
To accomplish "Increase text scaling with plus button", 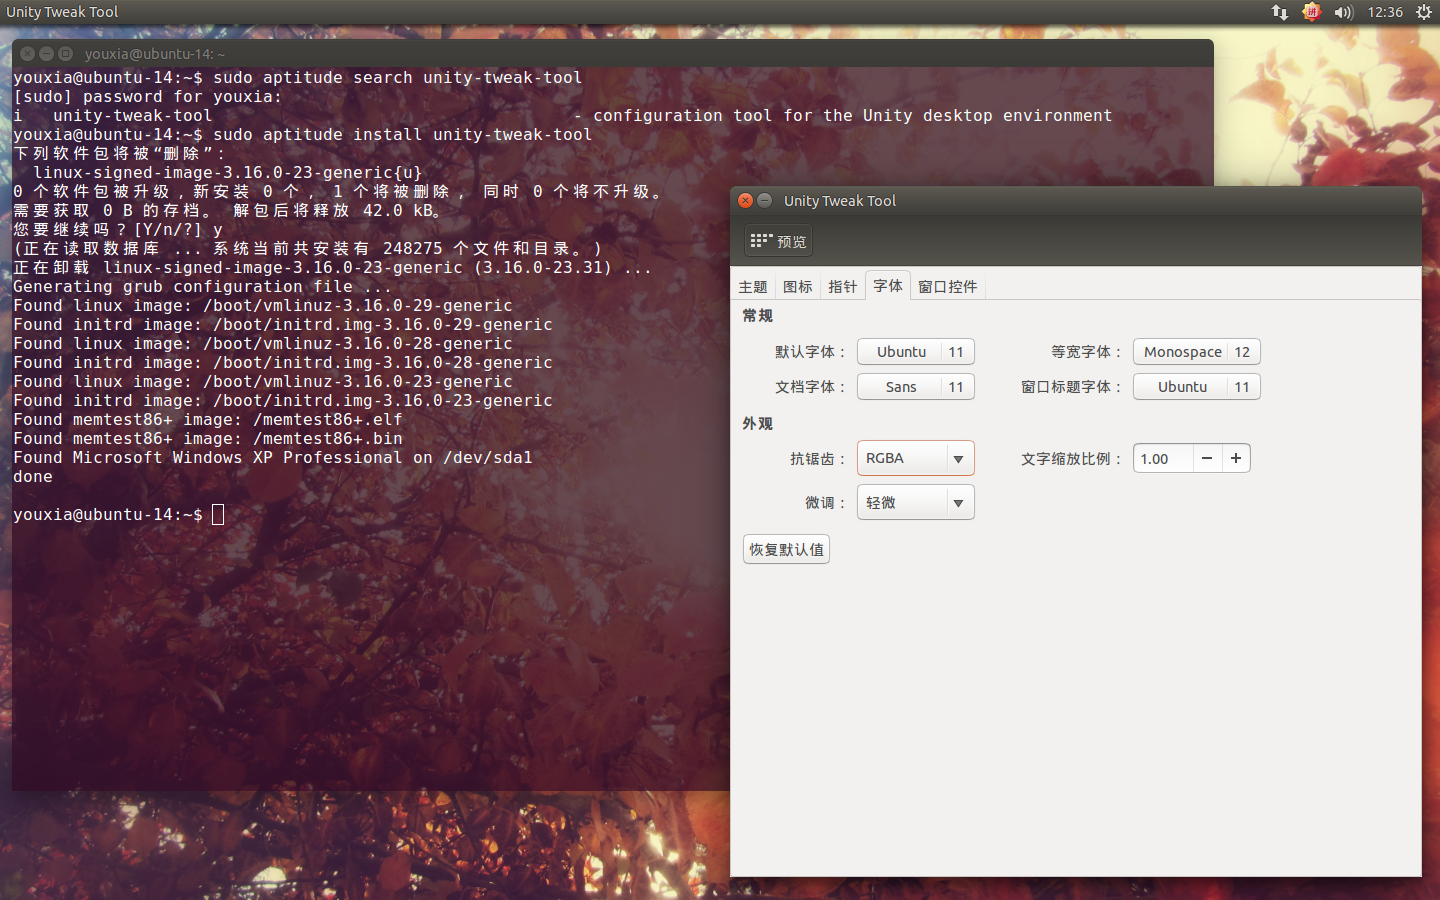I will click(x=1236, y=458).
